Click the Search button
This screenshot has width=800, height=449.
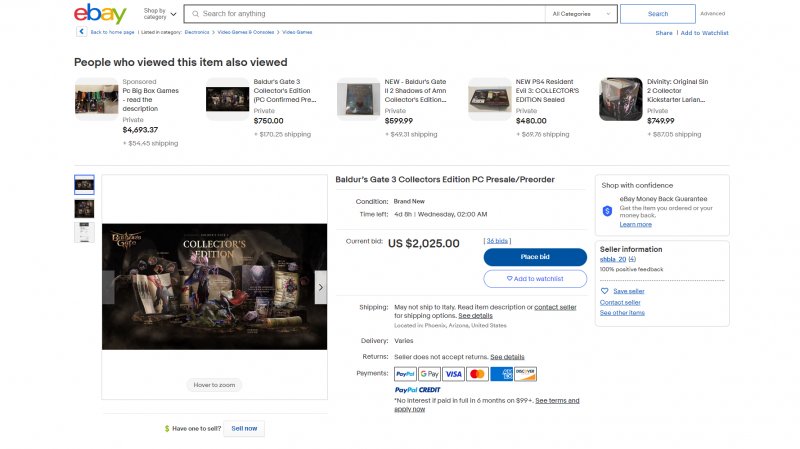point(658,14)
